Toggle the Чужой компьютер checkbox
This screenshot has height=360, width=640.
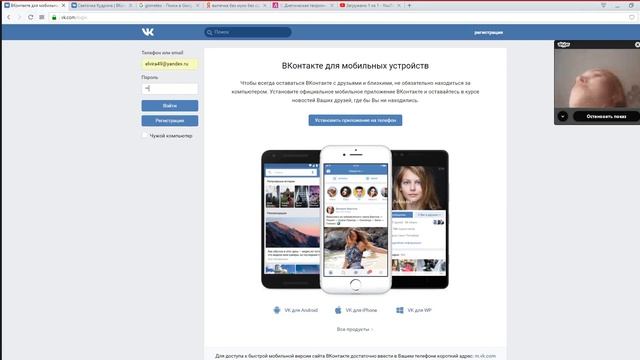[x=145, y=135]
